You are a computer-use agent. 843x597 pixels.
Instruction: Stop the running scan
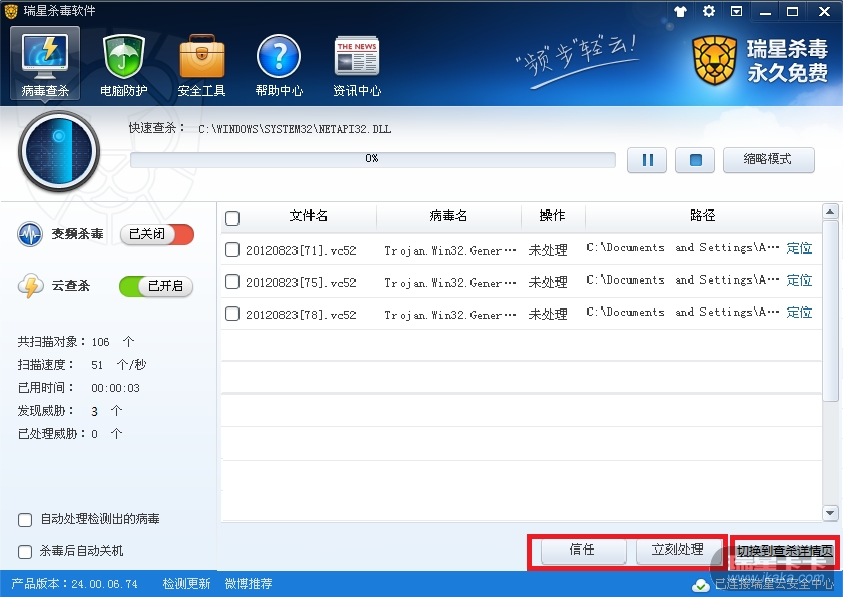695,160
